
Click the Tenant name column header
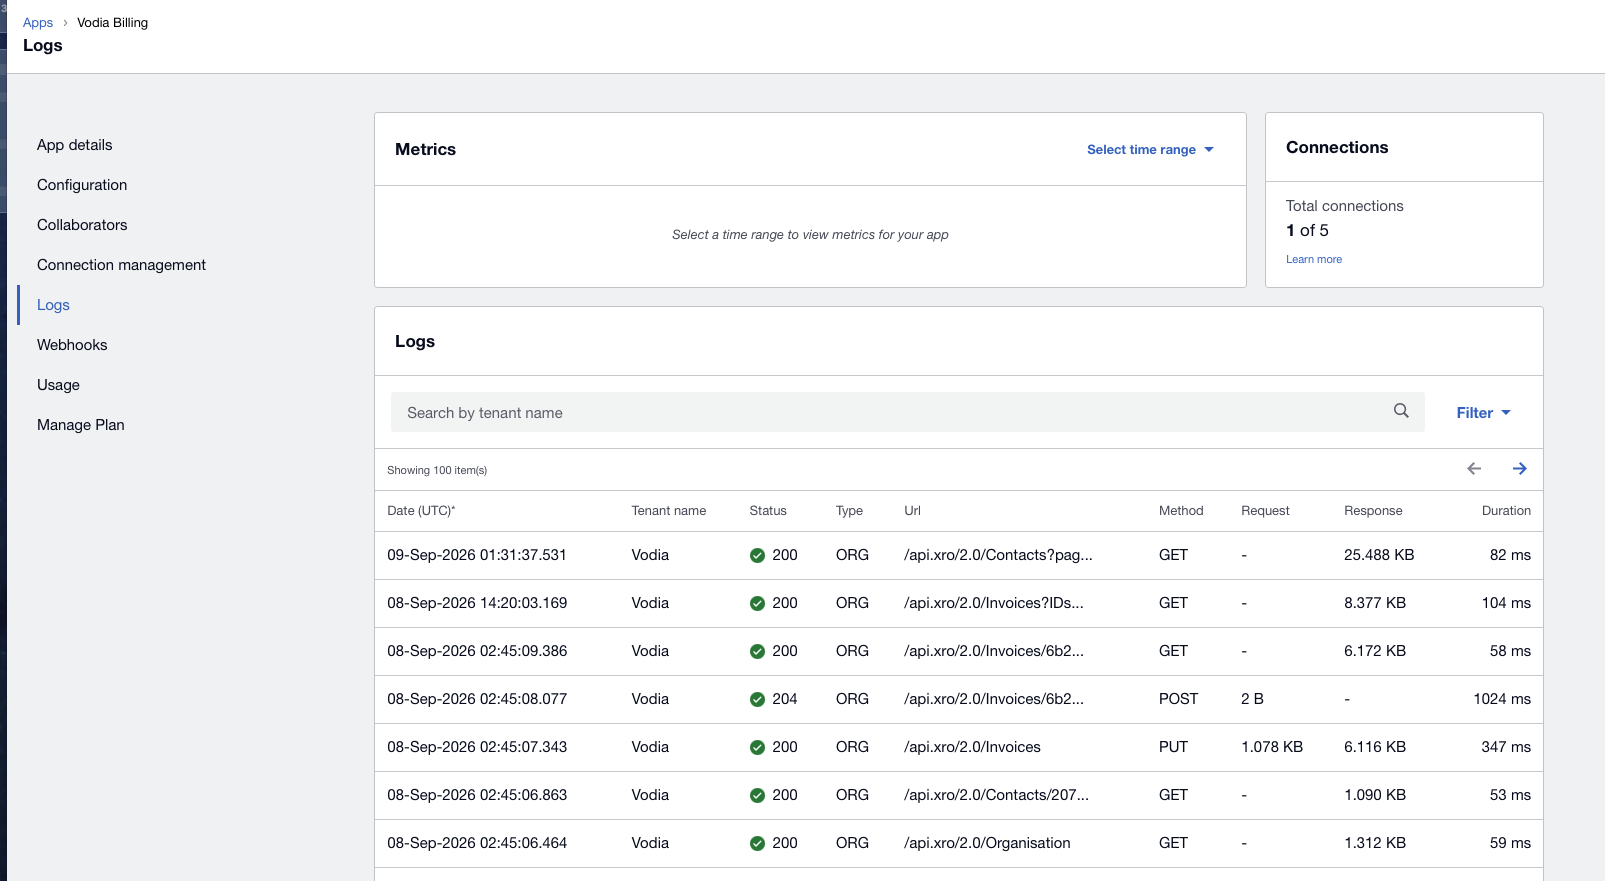668,511
